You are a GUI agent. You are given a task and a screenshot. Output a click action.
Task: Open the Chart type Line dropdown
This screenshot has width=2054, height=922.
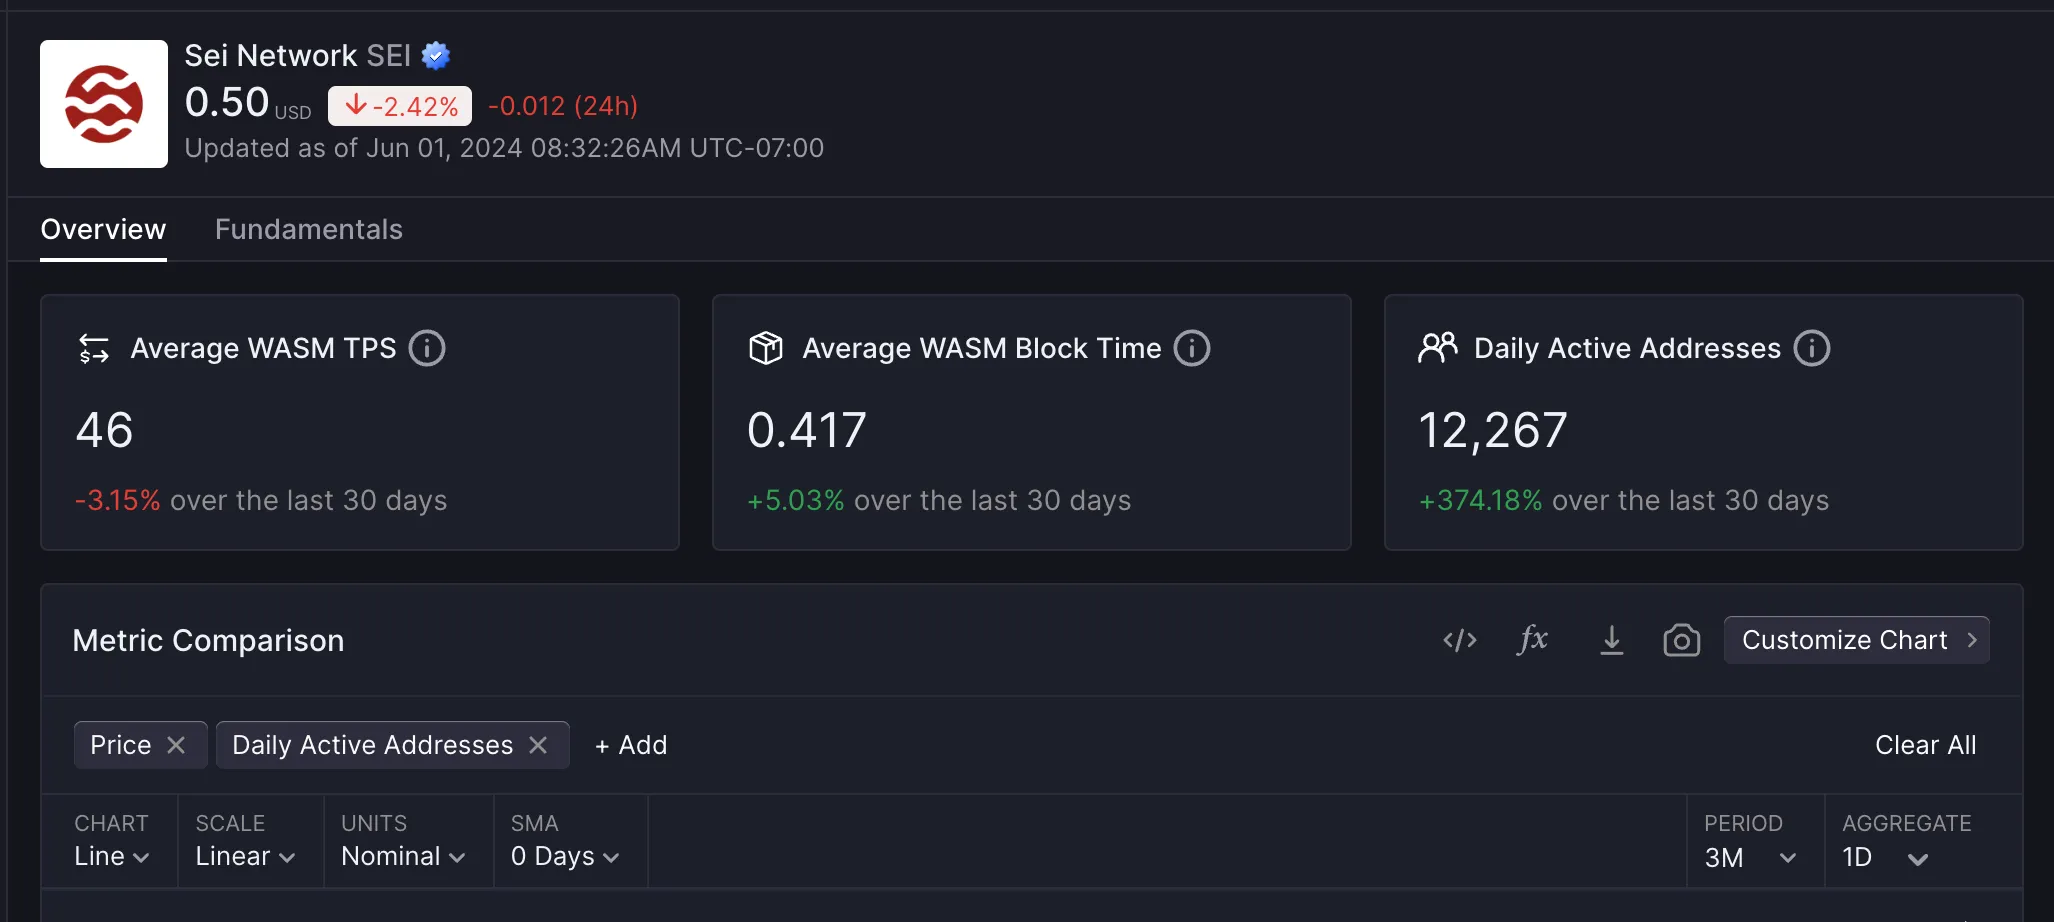[111, 857]
